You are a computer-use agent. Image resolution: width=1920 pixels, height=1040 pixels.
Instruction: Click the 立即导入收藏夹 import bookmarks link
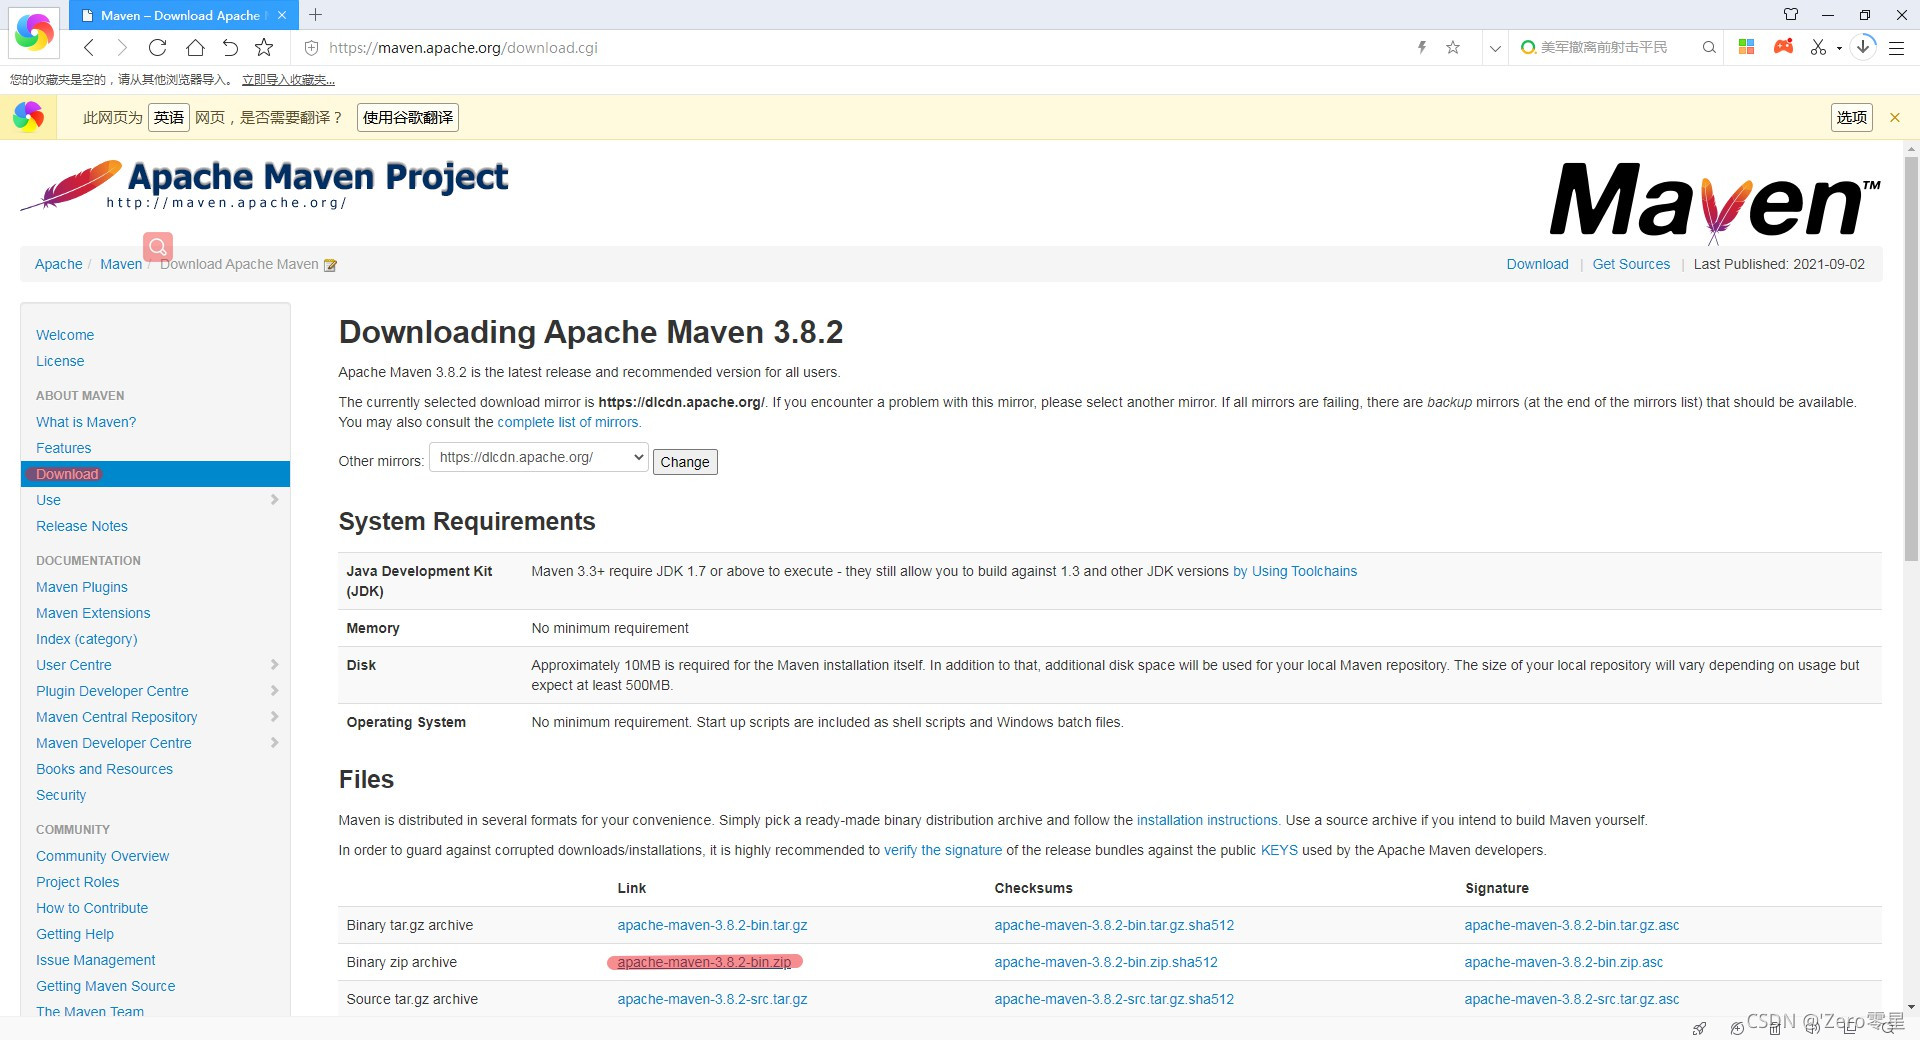[288, 79]
